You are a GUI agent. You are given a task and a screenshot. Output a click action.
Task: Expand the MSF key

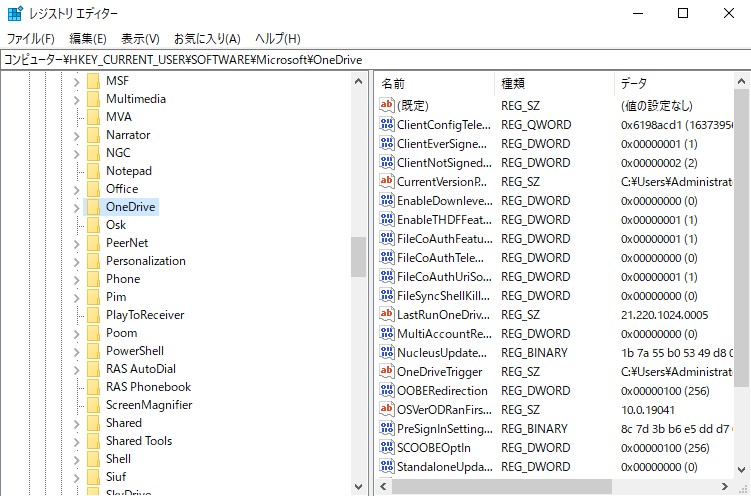(x=77, y=82)
